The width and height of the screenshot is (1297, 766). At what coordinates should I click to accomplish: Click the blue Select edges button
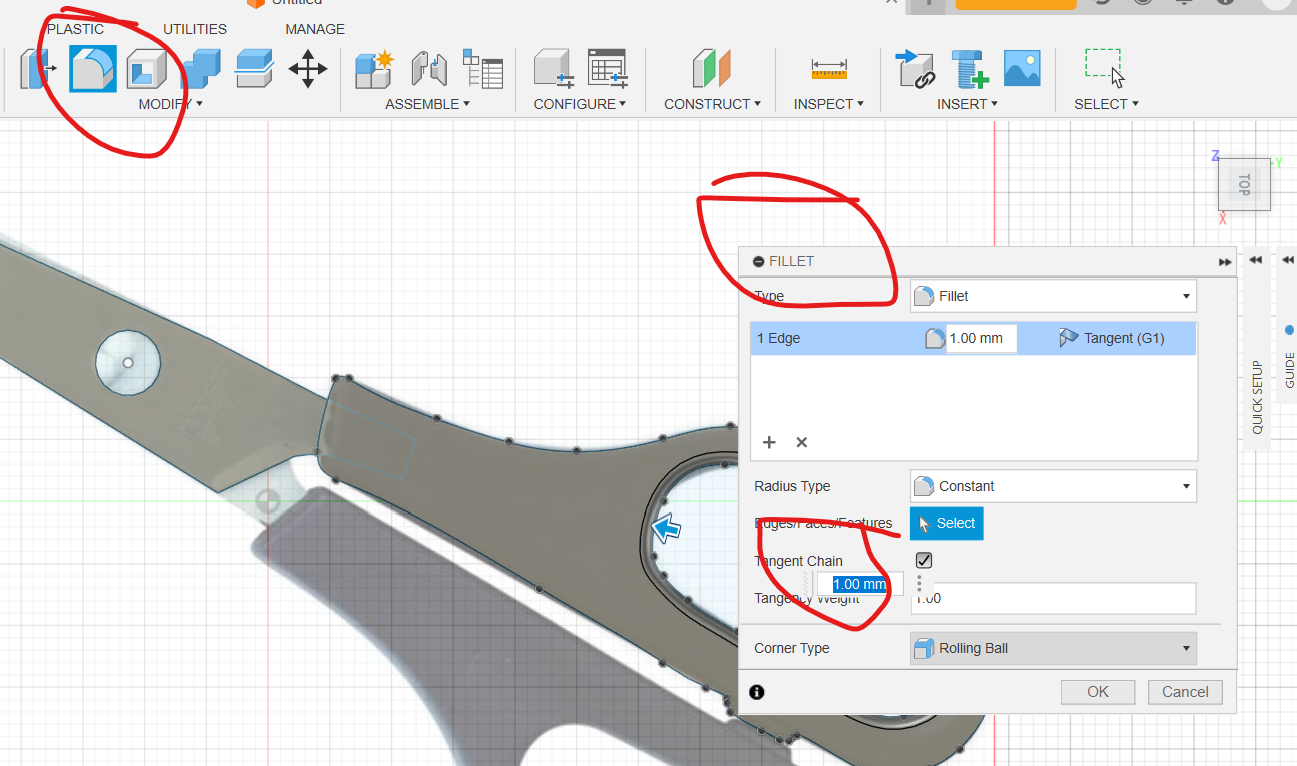point(947,523)
